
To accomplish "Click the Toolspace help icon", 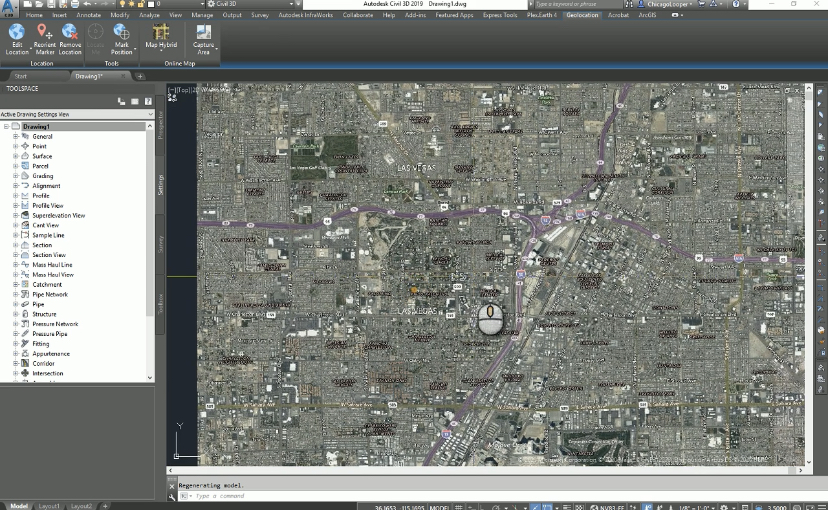I will pyautogui.click(x=148, y=101).
